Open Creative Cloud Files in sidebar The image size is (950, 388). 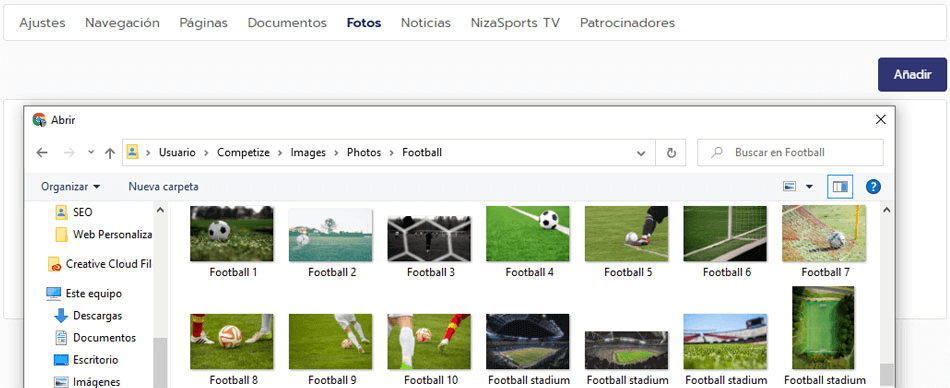[x=100, y=264]
